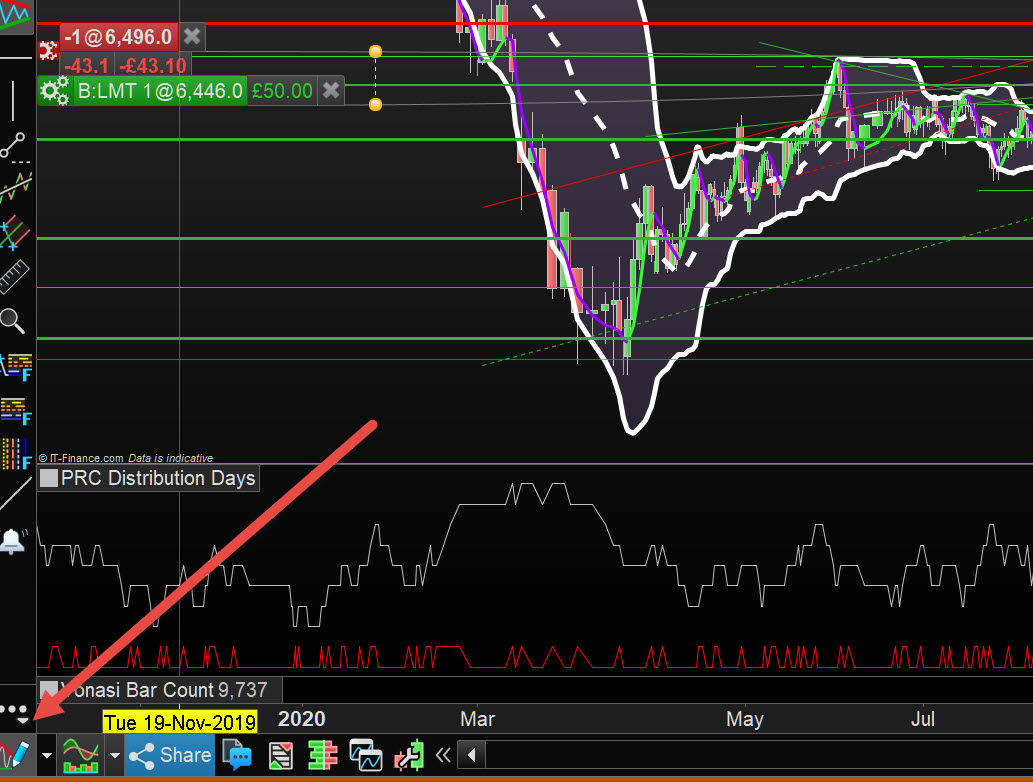Image resolution: width=1033 pixels, height=782 pixels.
Task: Select the alert bell tool
Action: [13, 541]
